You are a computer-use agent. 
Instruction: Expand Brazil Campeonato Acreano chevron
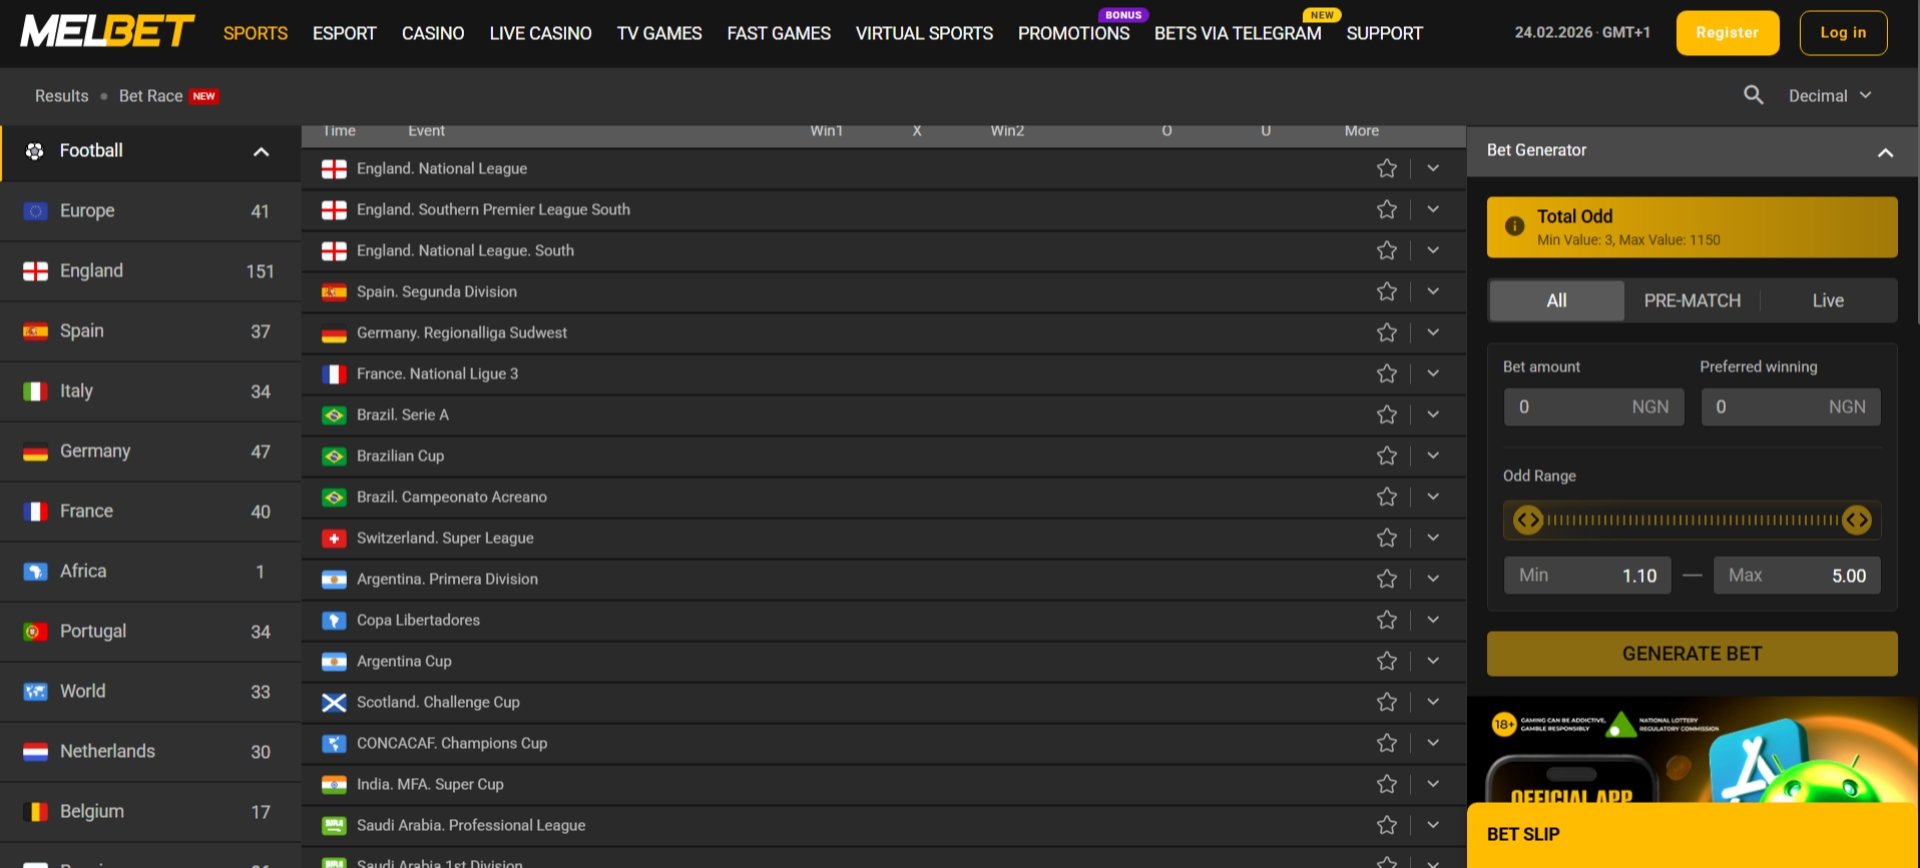(1433, 496)
